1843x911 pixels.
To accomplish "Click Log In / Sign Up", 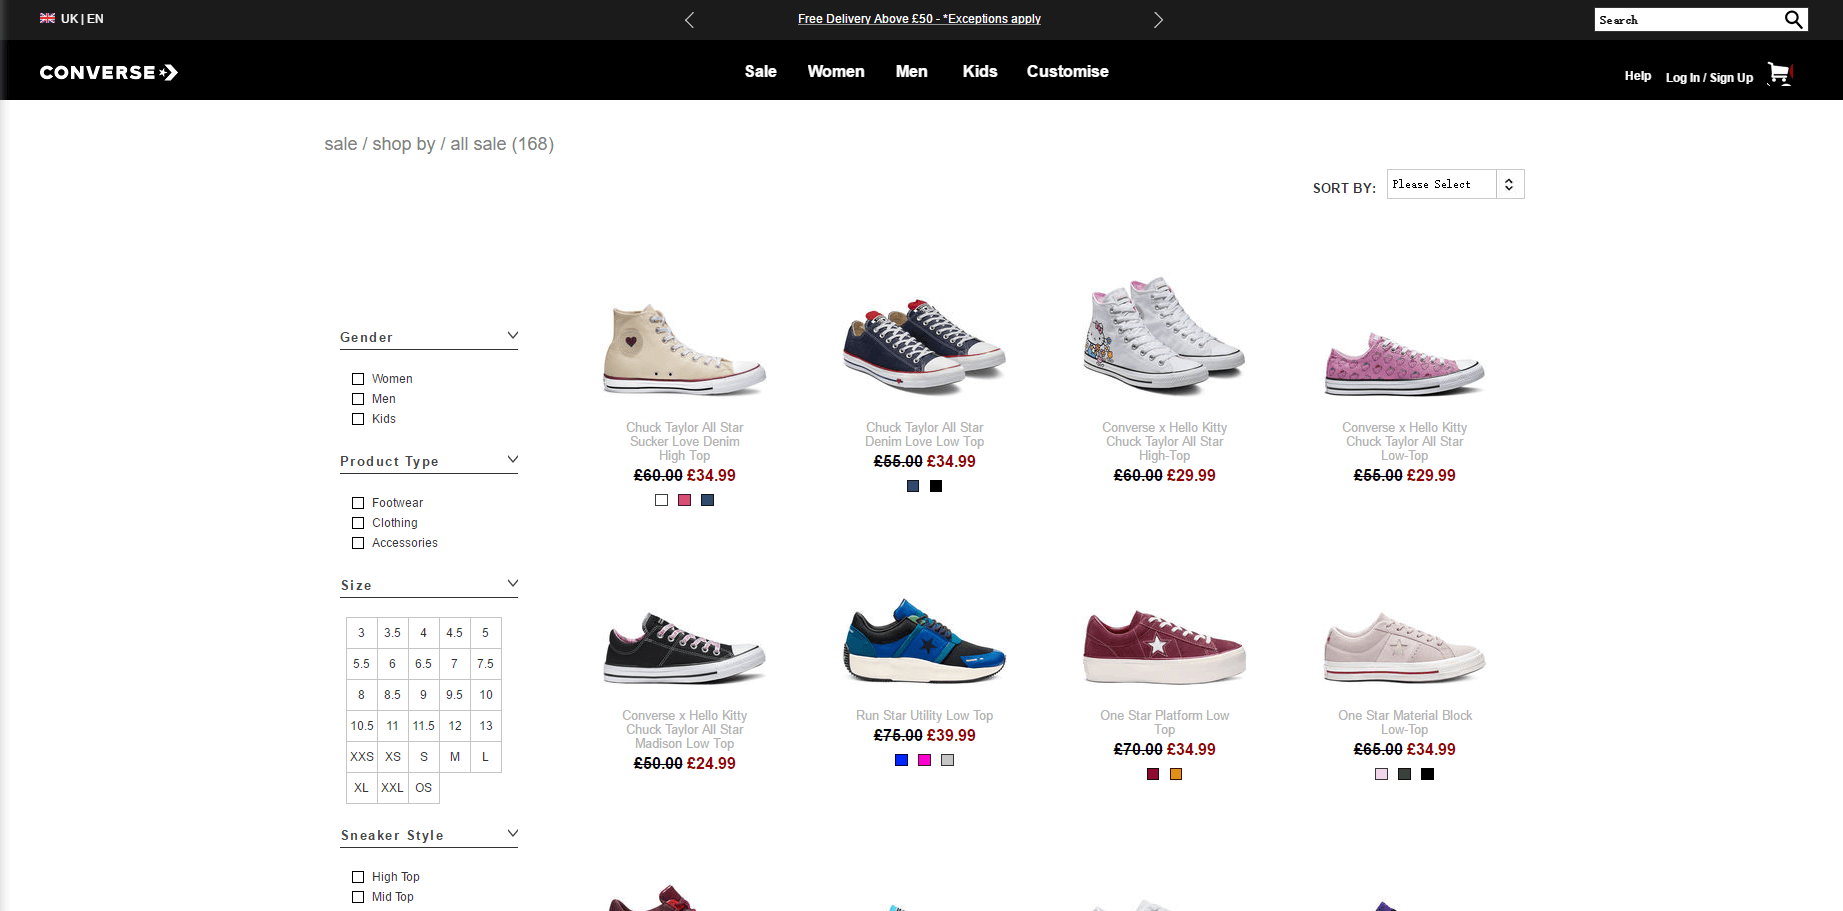I will pyautogui.click(x=1709, y=77).
